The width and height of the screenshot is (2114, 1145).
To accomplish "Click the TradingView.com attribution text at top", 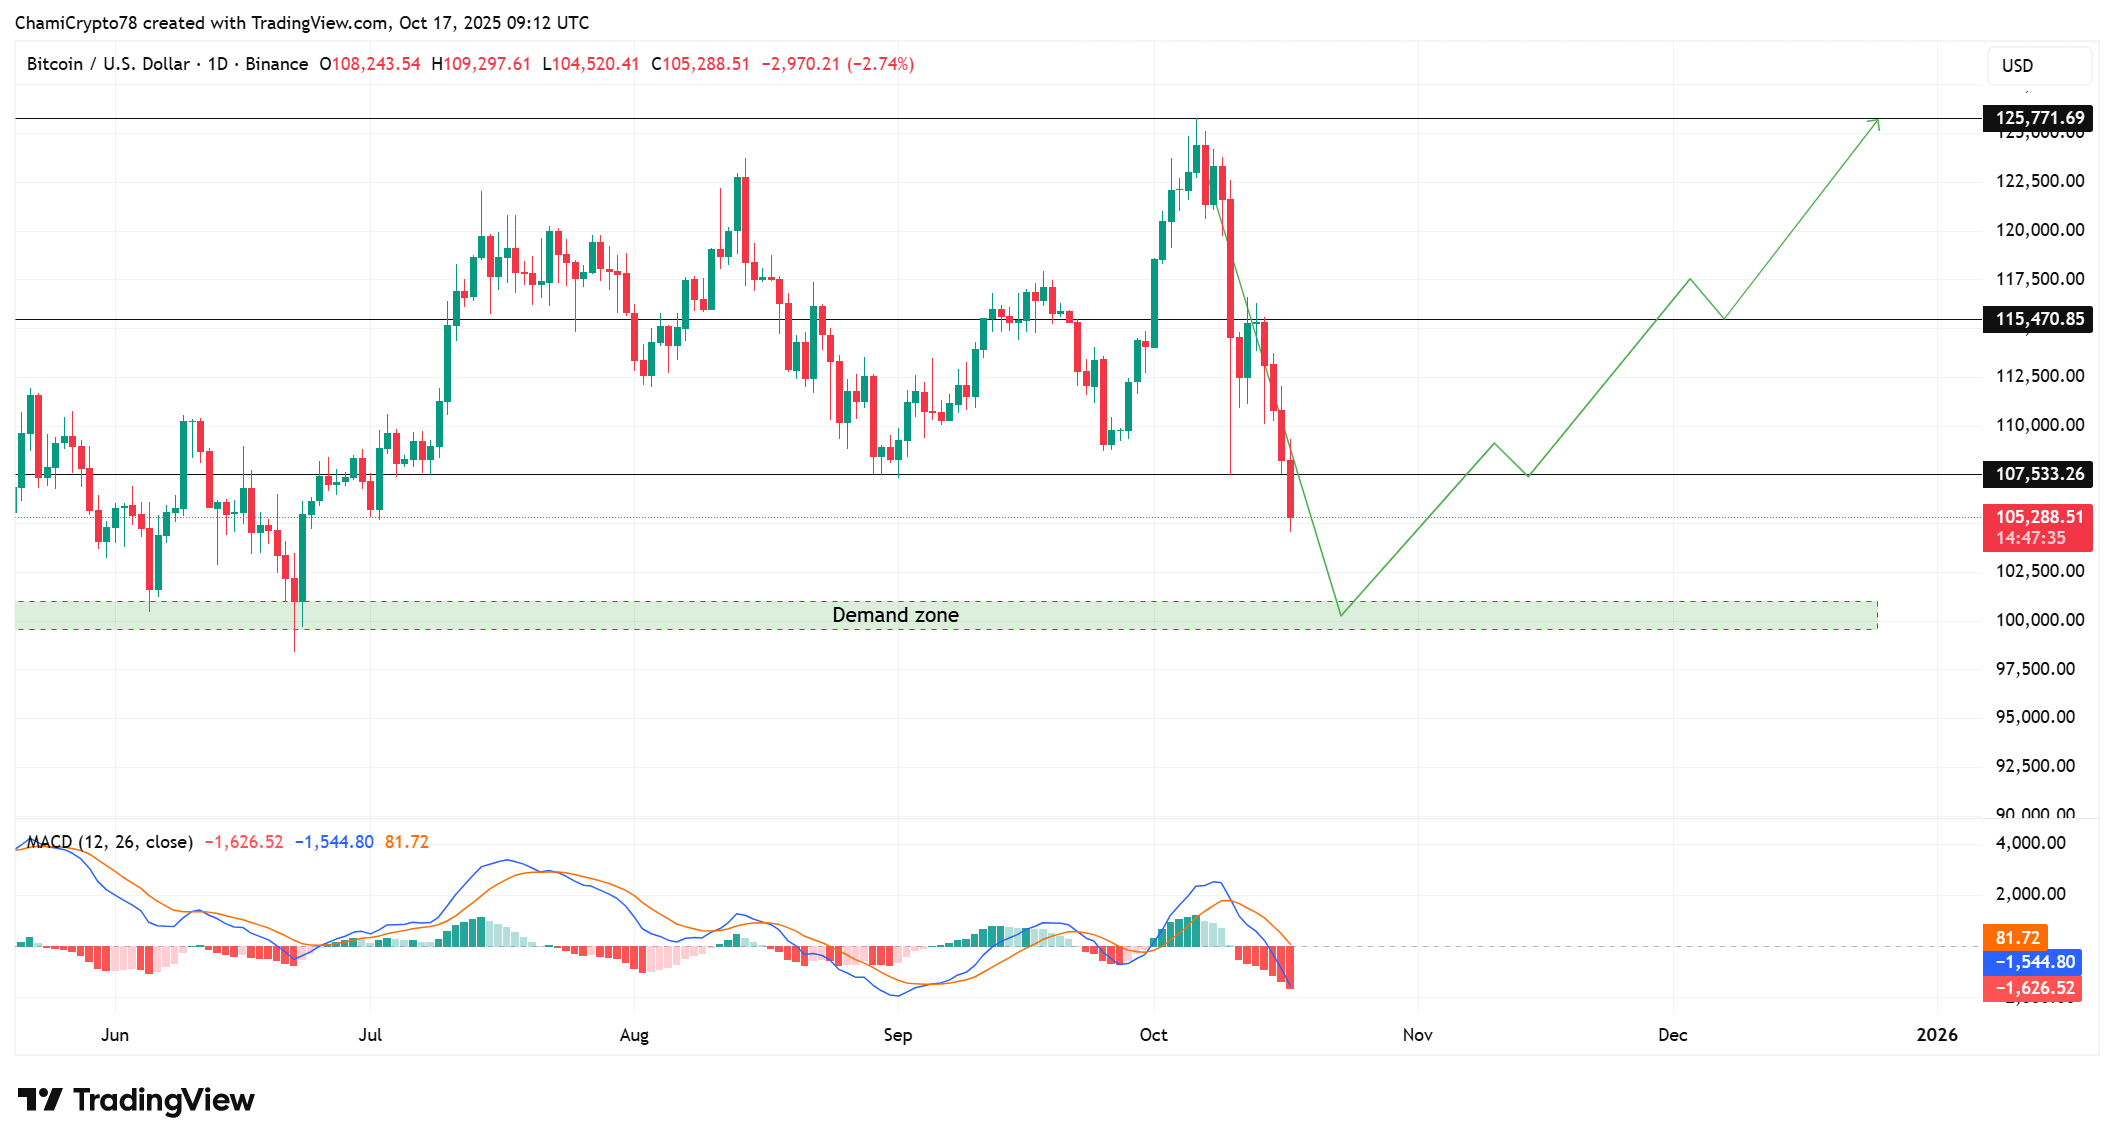I will (319, 23).
